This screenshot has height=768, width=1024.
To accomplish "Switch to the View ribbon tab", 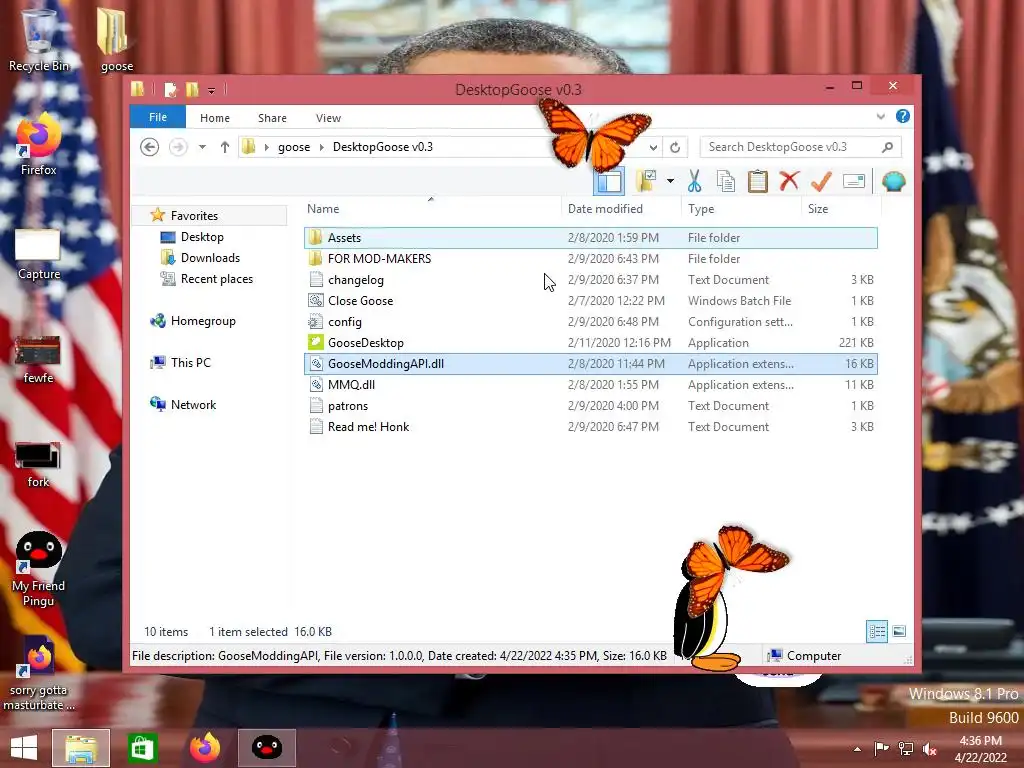I will [x=328, y=118].
